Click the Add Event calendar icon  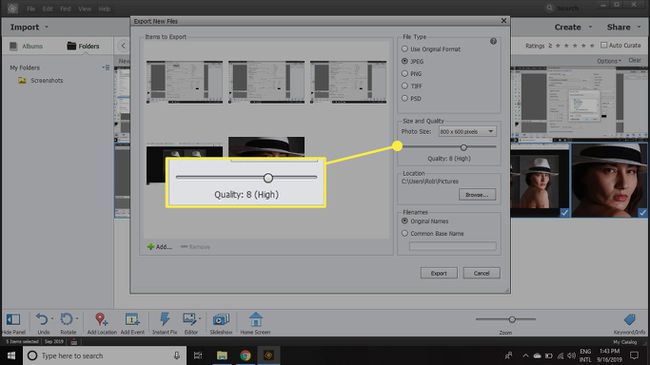(x=132, y=319)
